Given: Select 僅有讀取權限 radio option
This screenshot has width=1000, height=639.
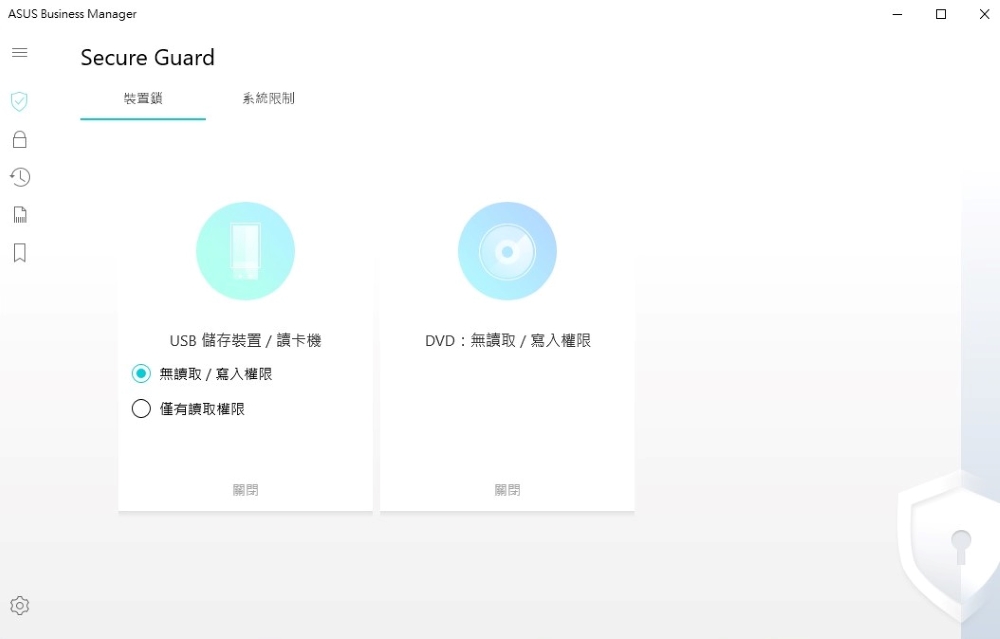Looking at the screenshot, I should [141, 409].
